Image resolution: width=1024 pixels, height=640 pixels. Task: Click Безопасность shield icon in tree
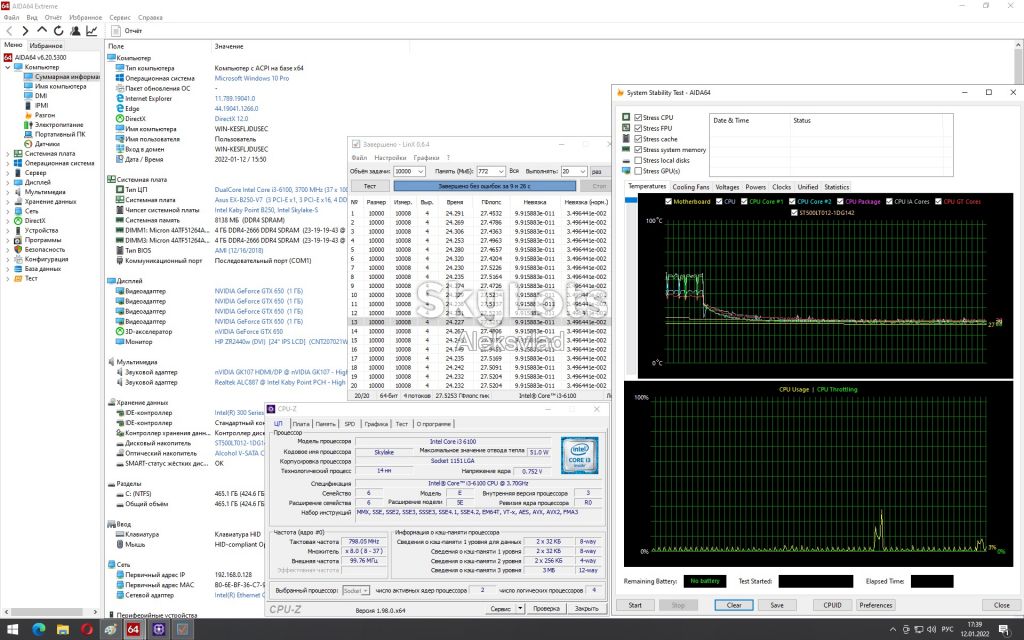coord(18,249)
